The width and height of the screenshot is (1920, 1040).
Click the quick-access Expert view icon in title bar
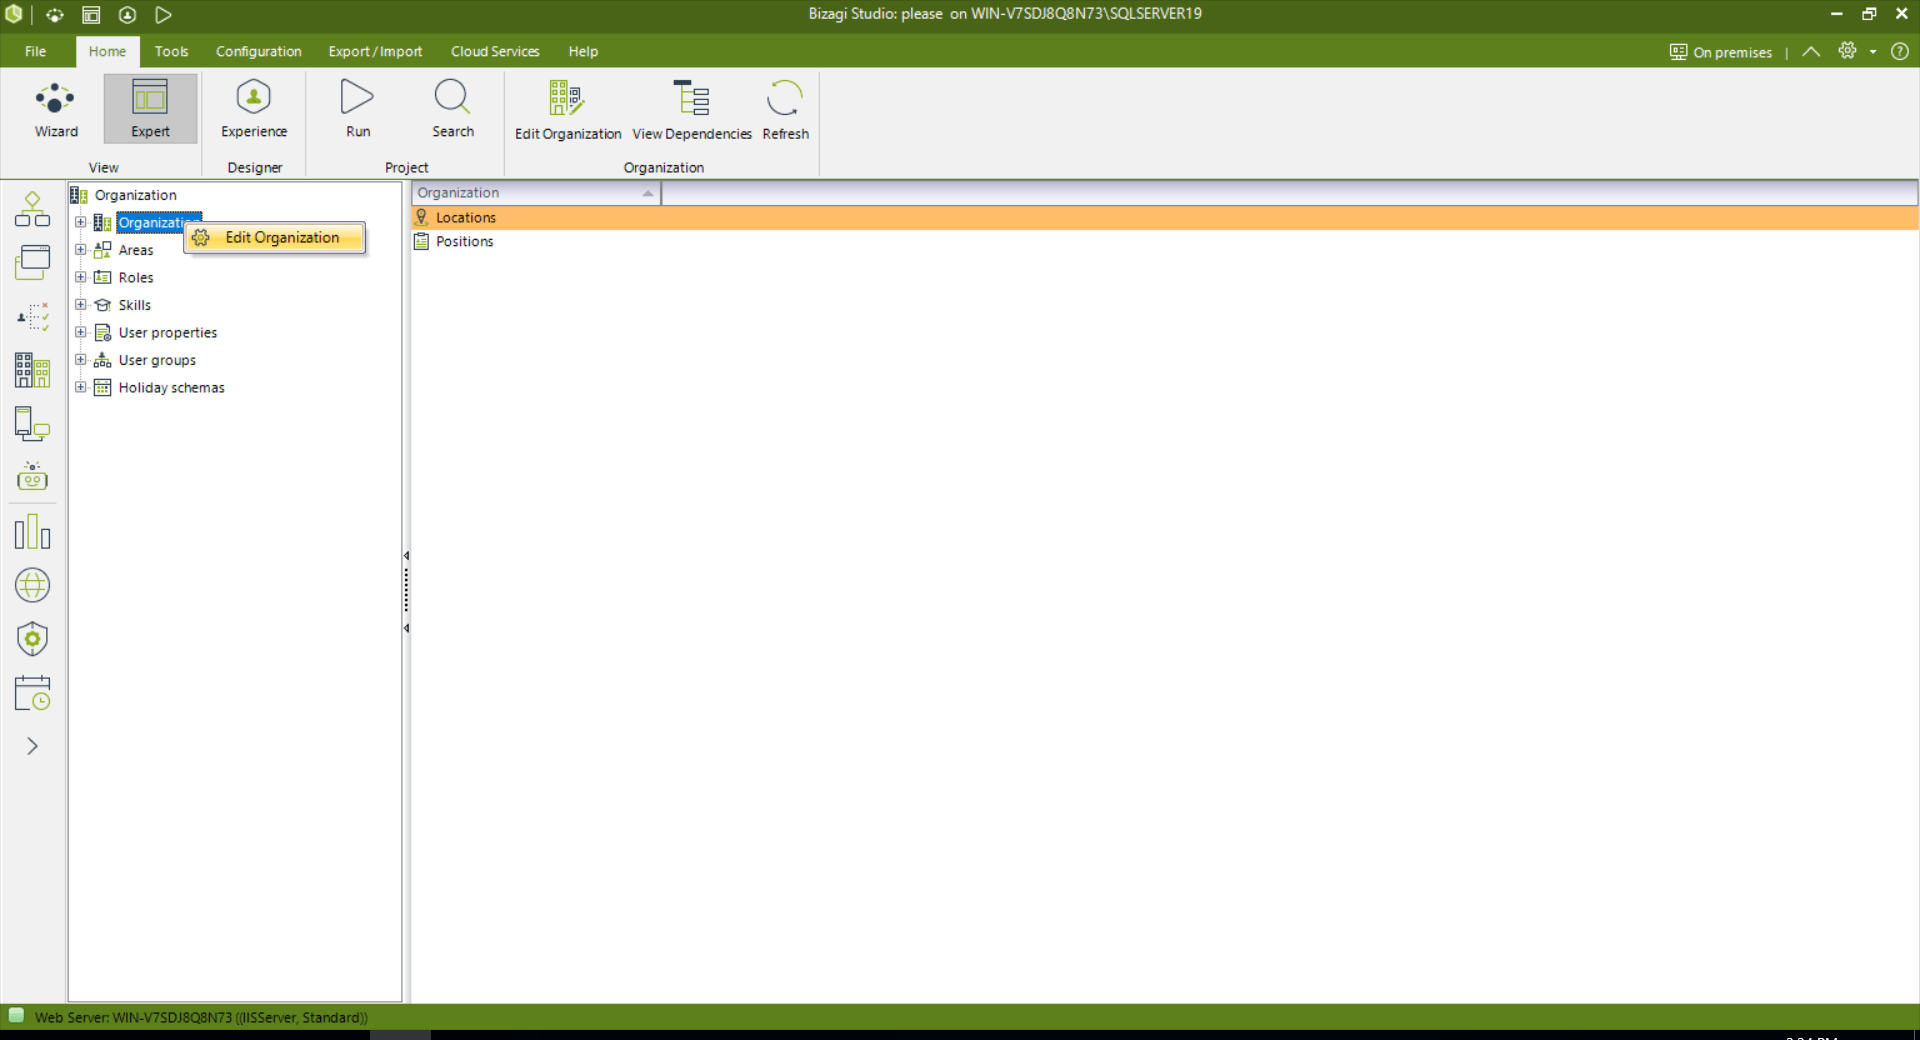(x=91, y=15)
